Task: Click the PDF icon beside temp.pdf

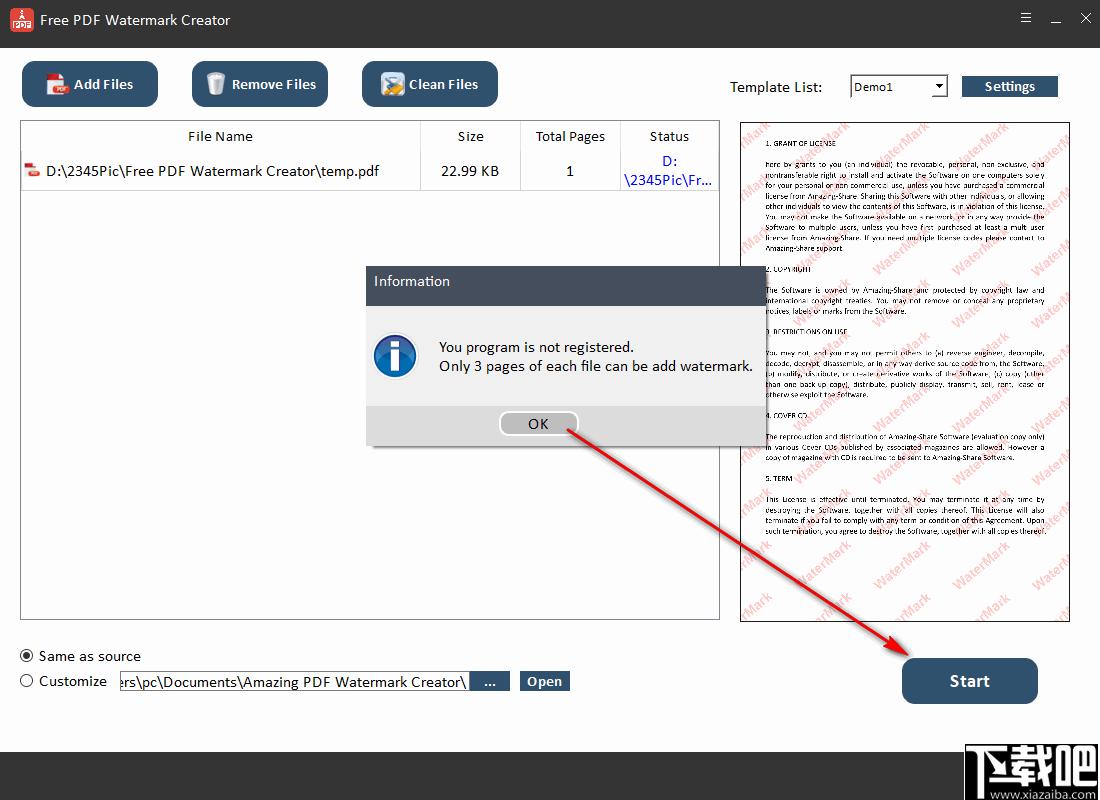Action: click(x=32, y=170)
